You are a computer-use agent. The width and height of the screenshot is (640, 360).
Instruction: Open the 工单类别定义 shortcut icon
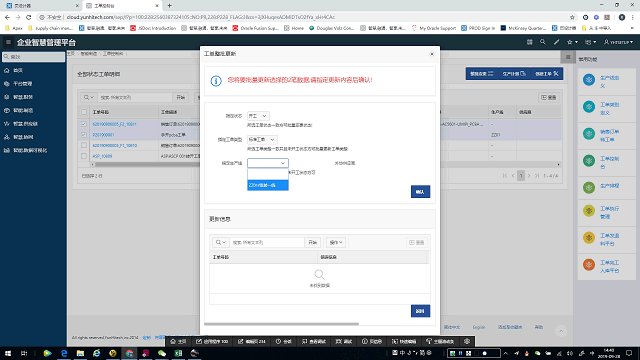[x=589, y=107]
